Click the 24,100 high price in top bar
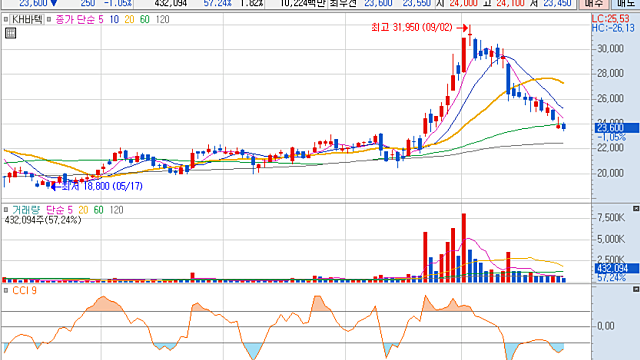The height and width of the screenshot is (360, 640). tap(510, 3)
